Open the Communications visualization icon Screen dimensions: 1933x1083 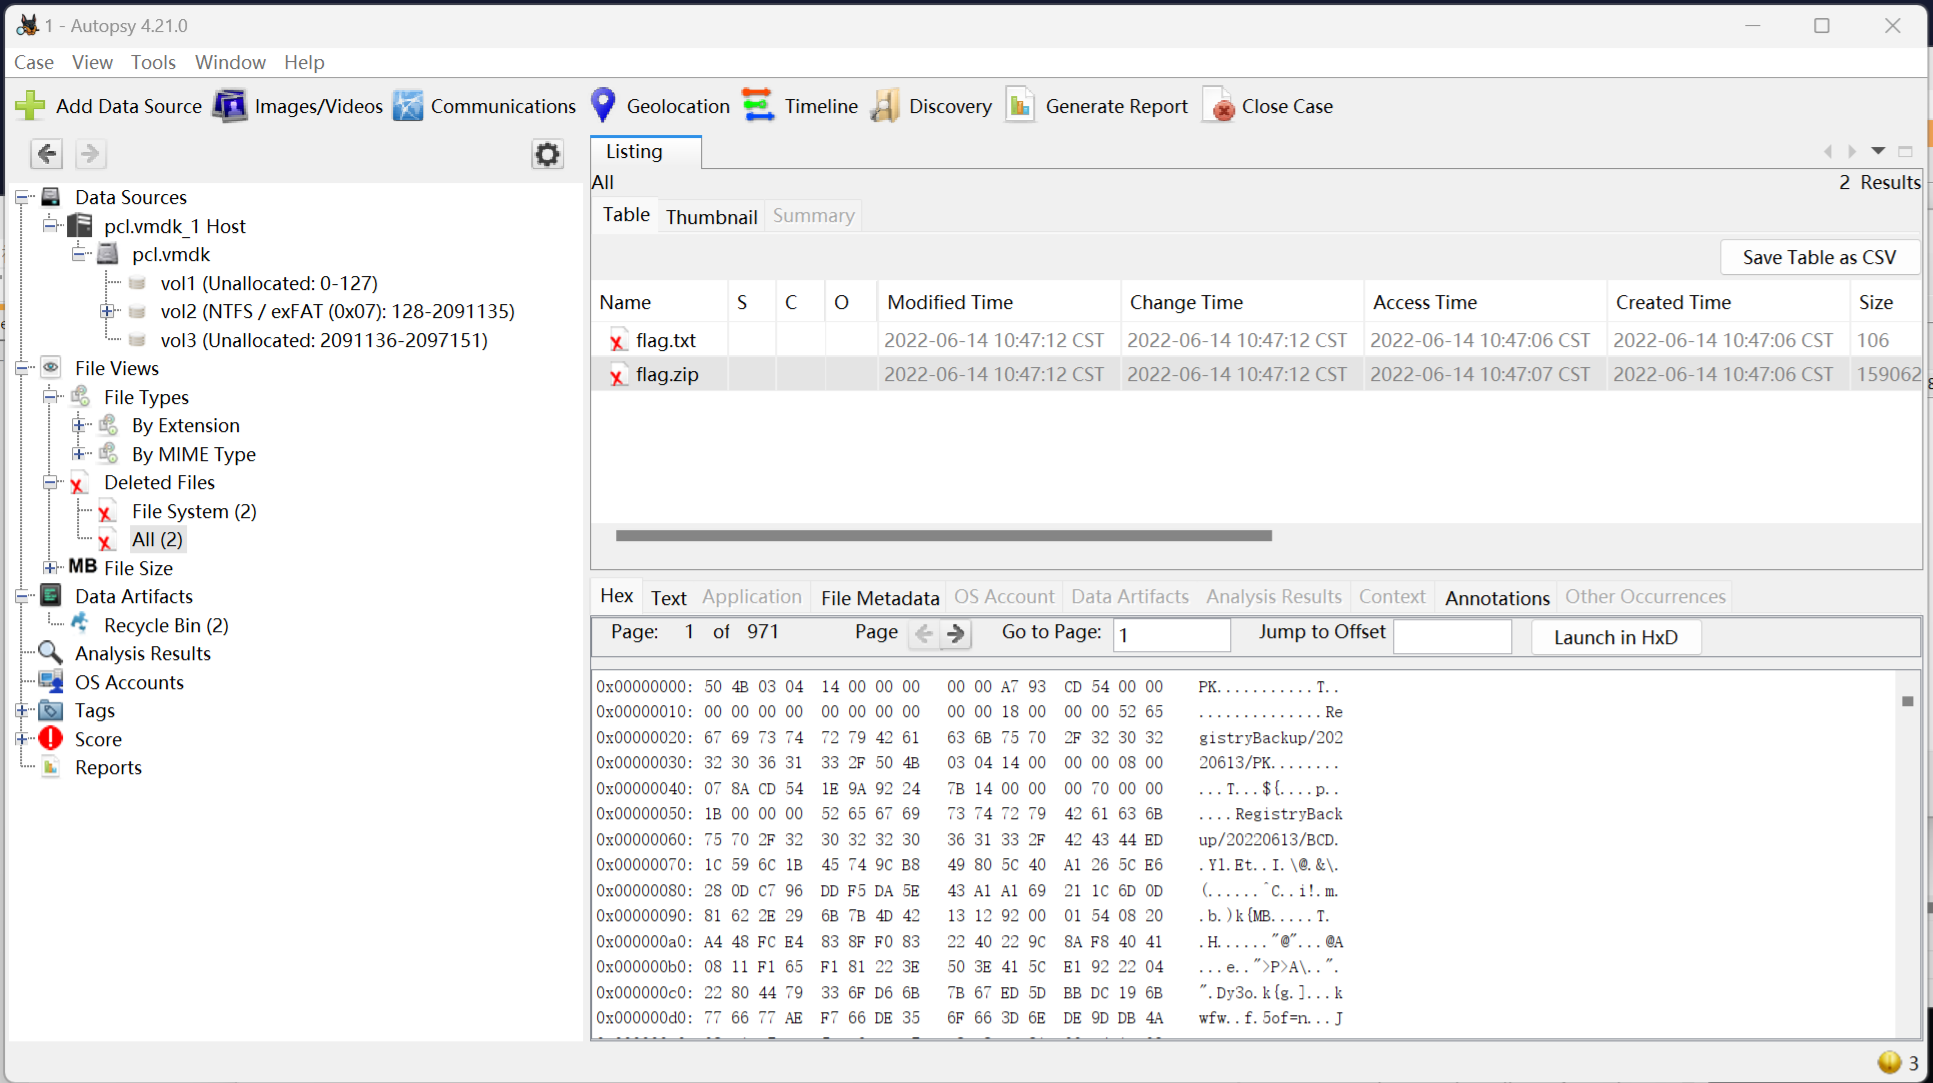(408, 106)
